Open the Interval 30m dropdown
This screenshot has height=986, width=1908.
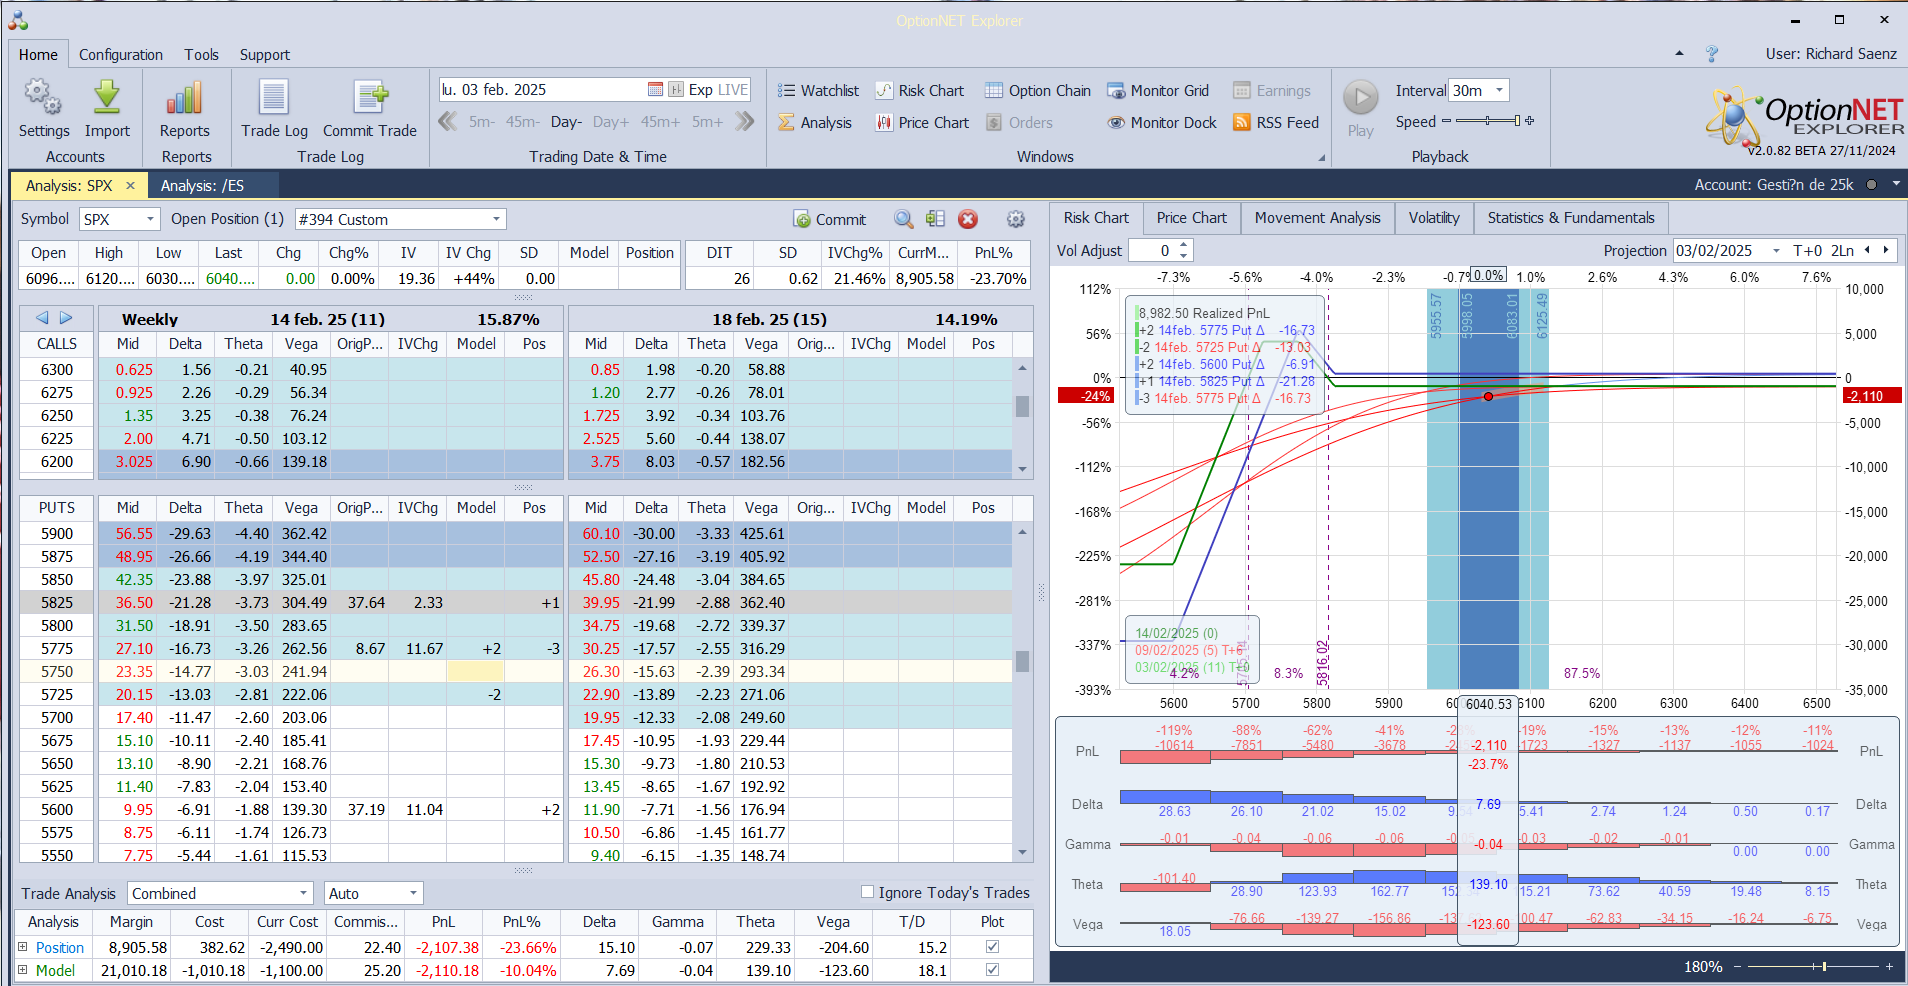tap(1499, 91)
